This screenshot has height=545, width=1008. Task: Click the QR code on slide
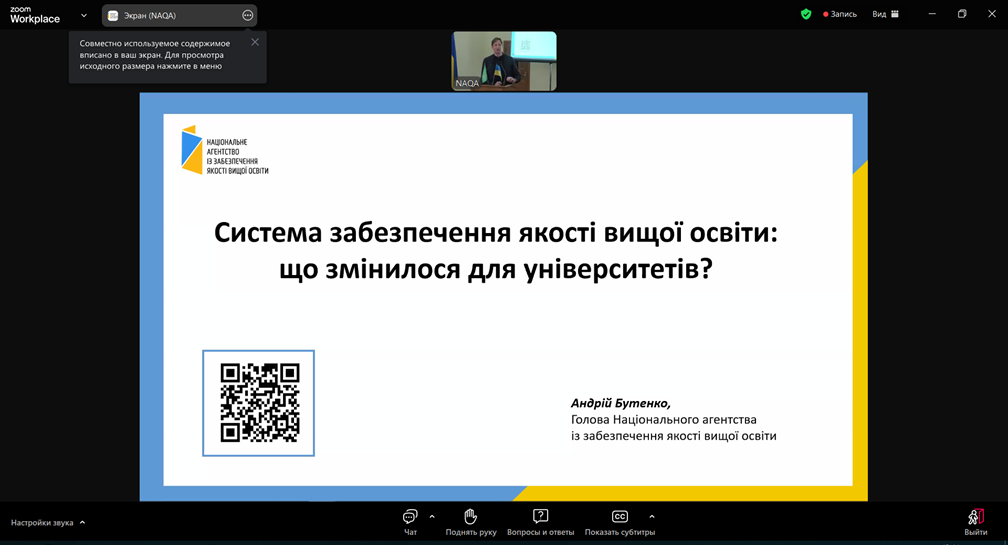258,403
